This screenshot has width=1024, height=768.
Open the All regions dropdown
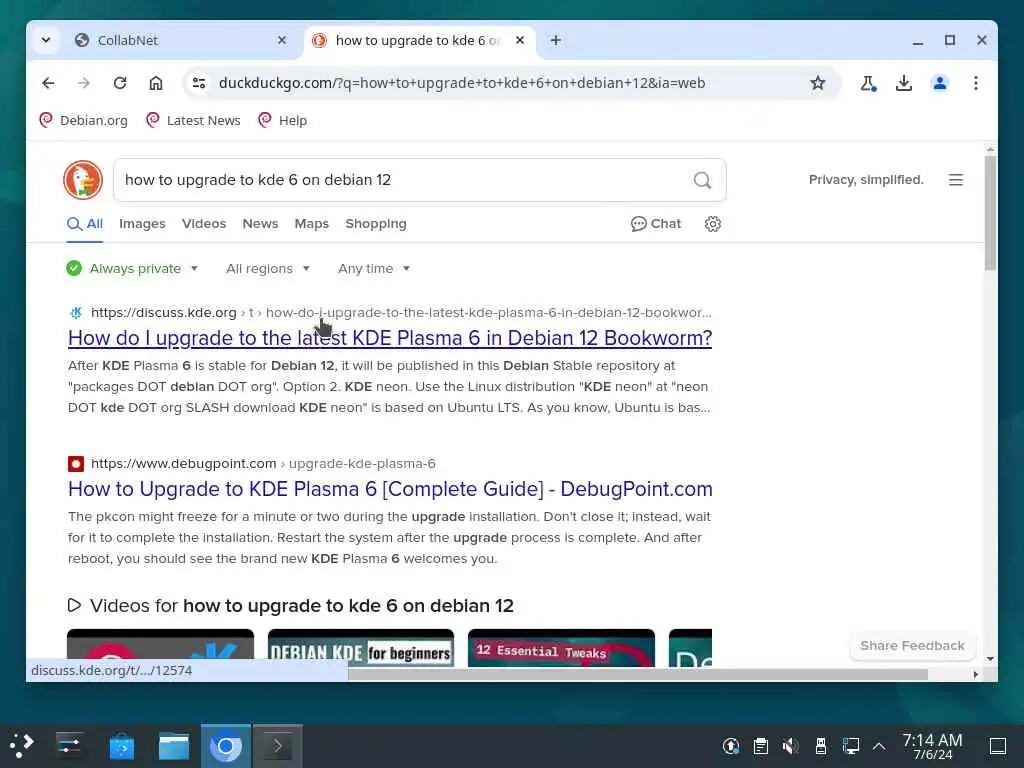tap(268, 268)
